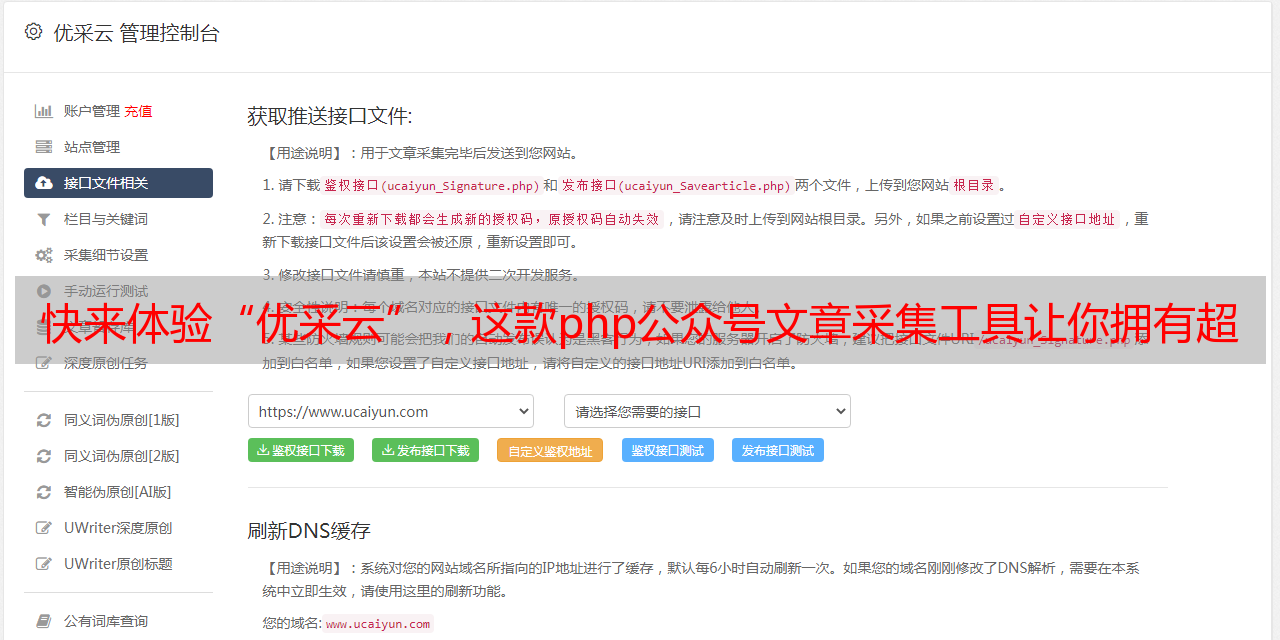
Task: Click the bar chart icon for 账户管理
Action: (44, 111)
